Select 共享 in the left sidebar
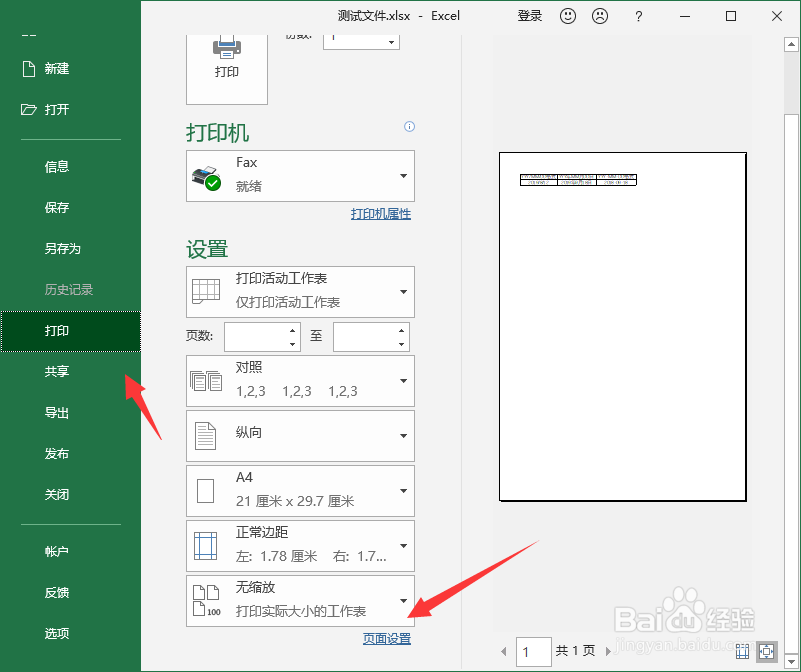The width and height of the screenshot is (801, 672). (57, 371)
